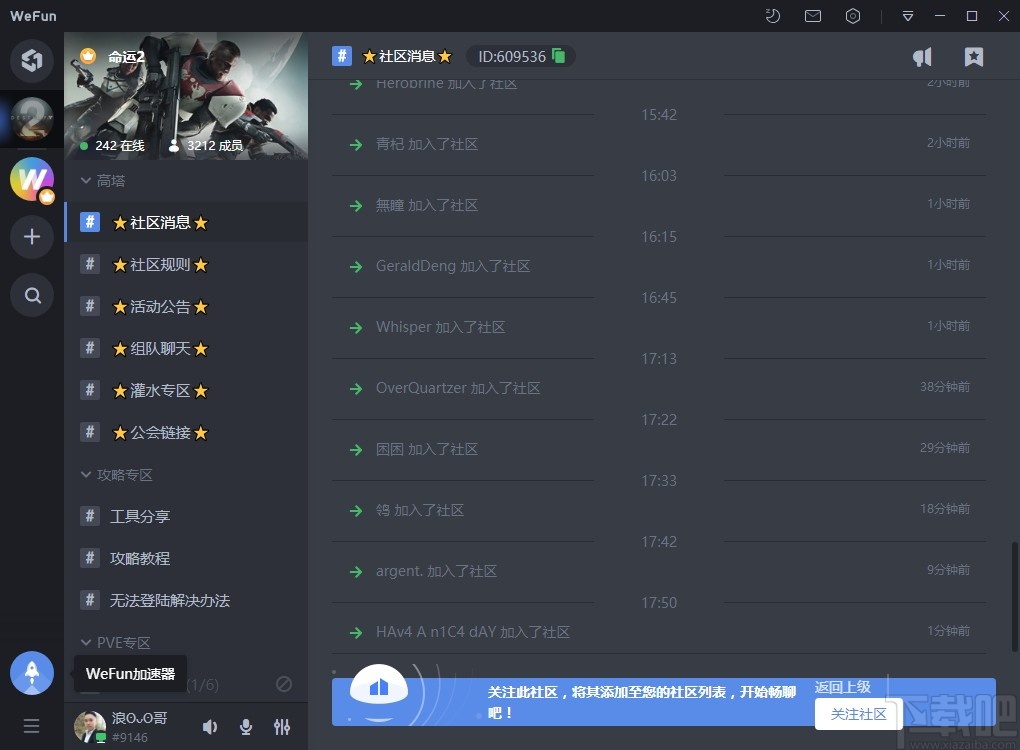
Task: Open the mail inbox icon in the titlebar
Action: click(x=812, y=15)
